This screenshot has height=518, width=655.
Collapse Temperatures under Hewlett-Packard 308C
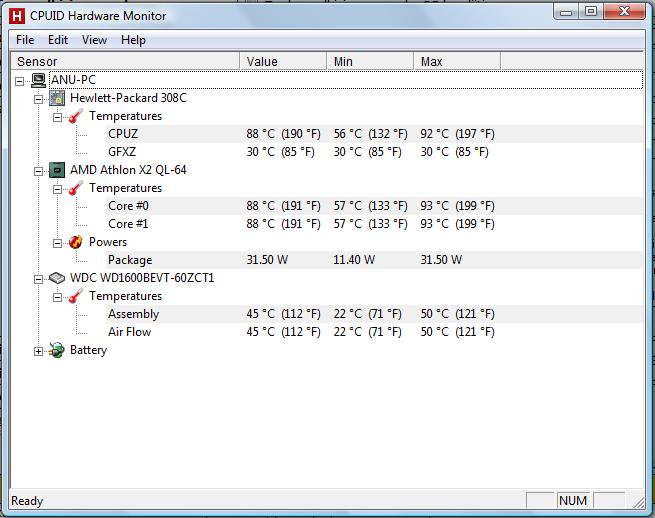[x=58, y=117]
